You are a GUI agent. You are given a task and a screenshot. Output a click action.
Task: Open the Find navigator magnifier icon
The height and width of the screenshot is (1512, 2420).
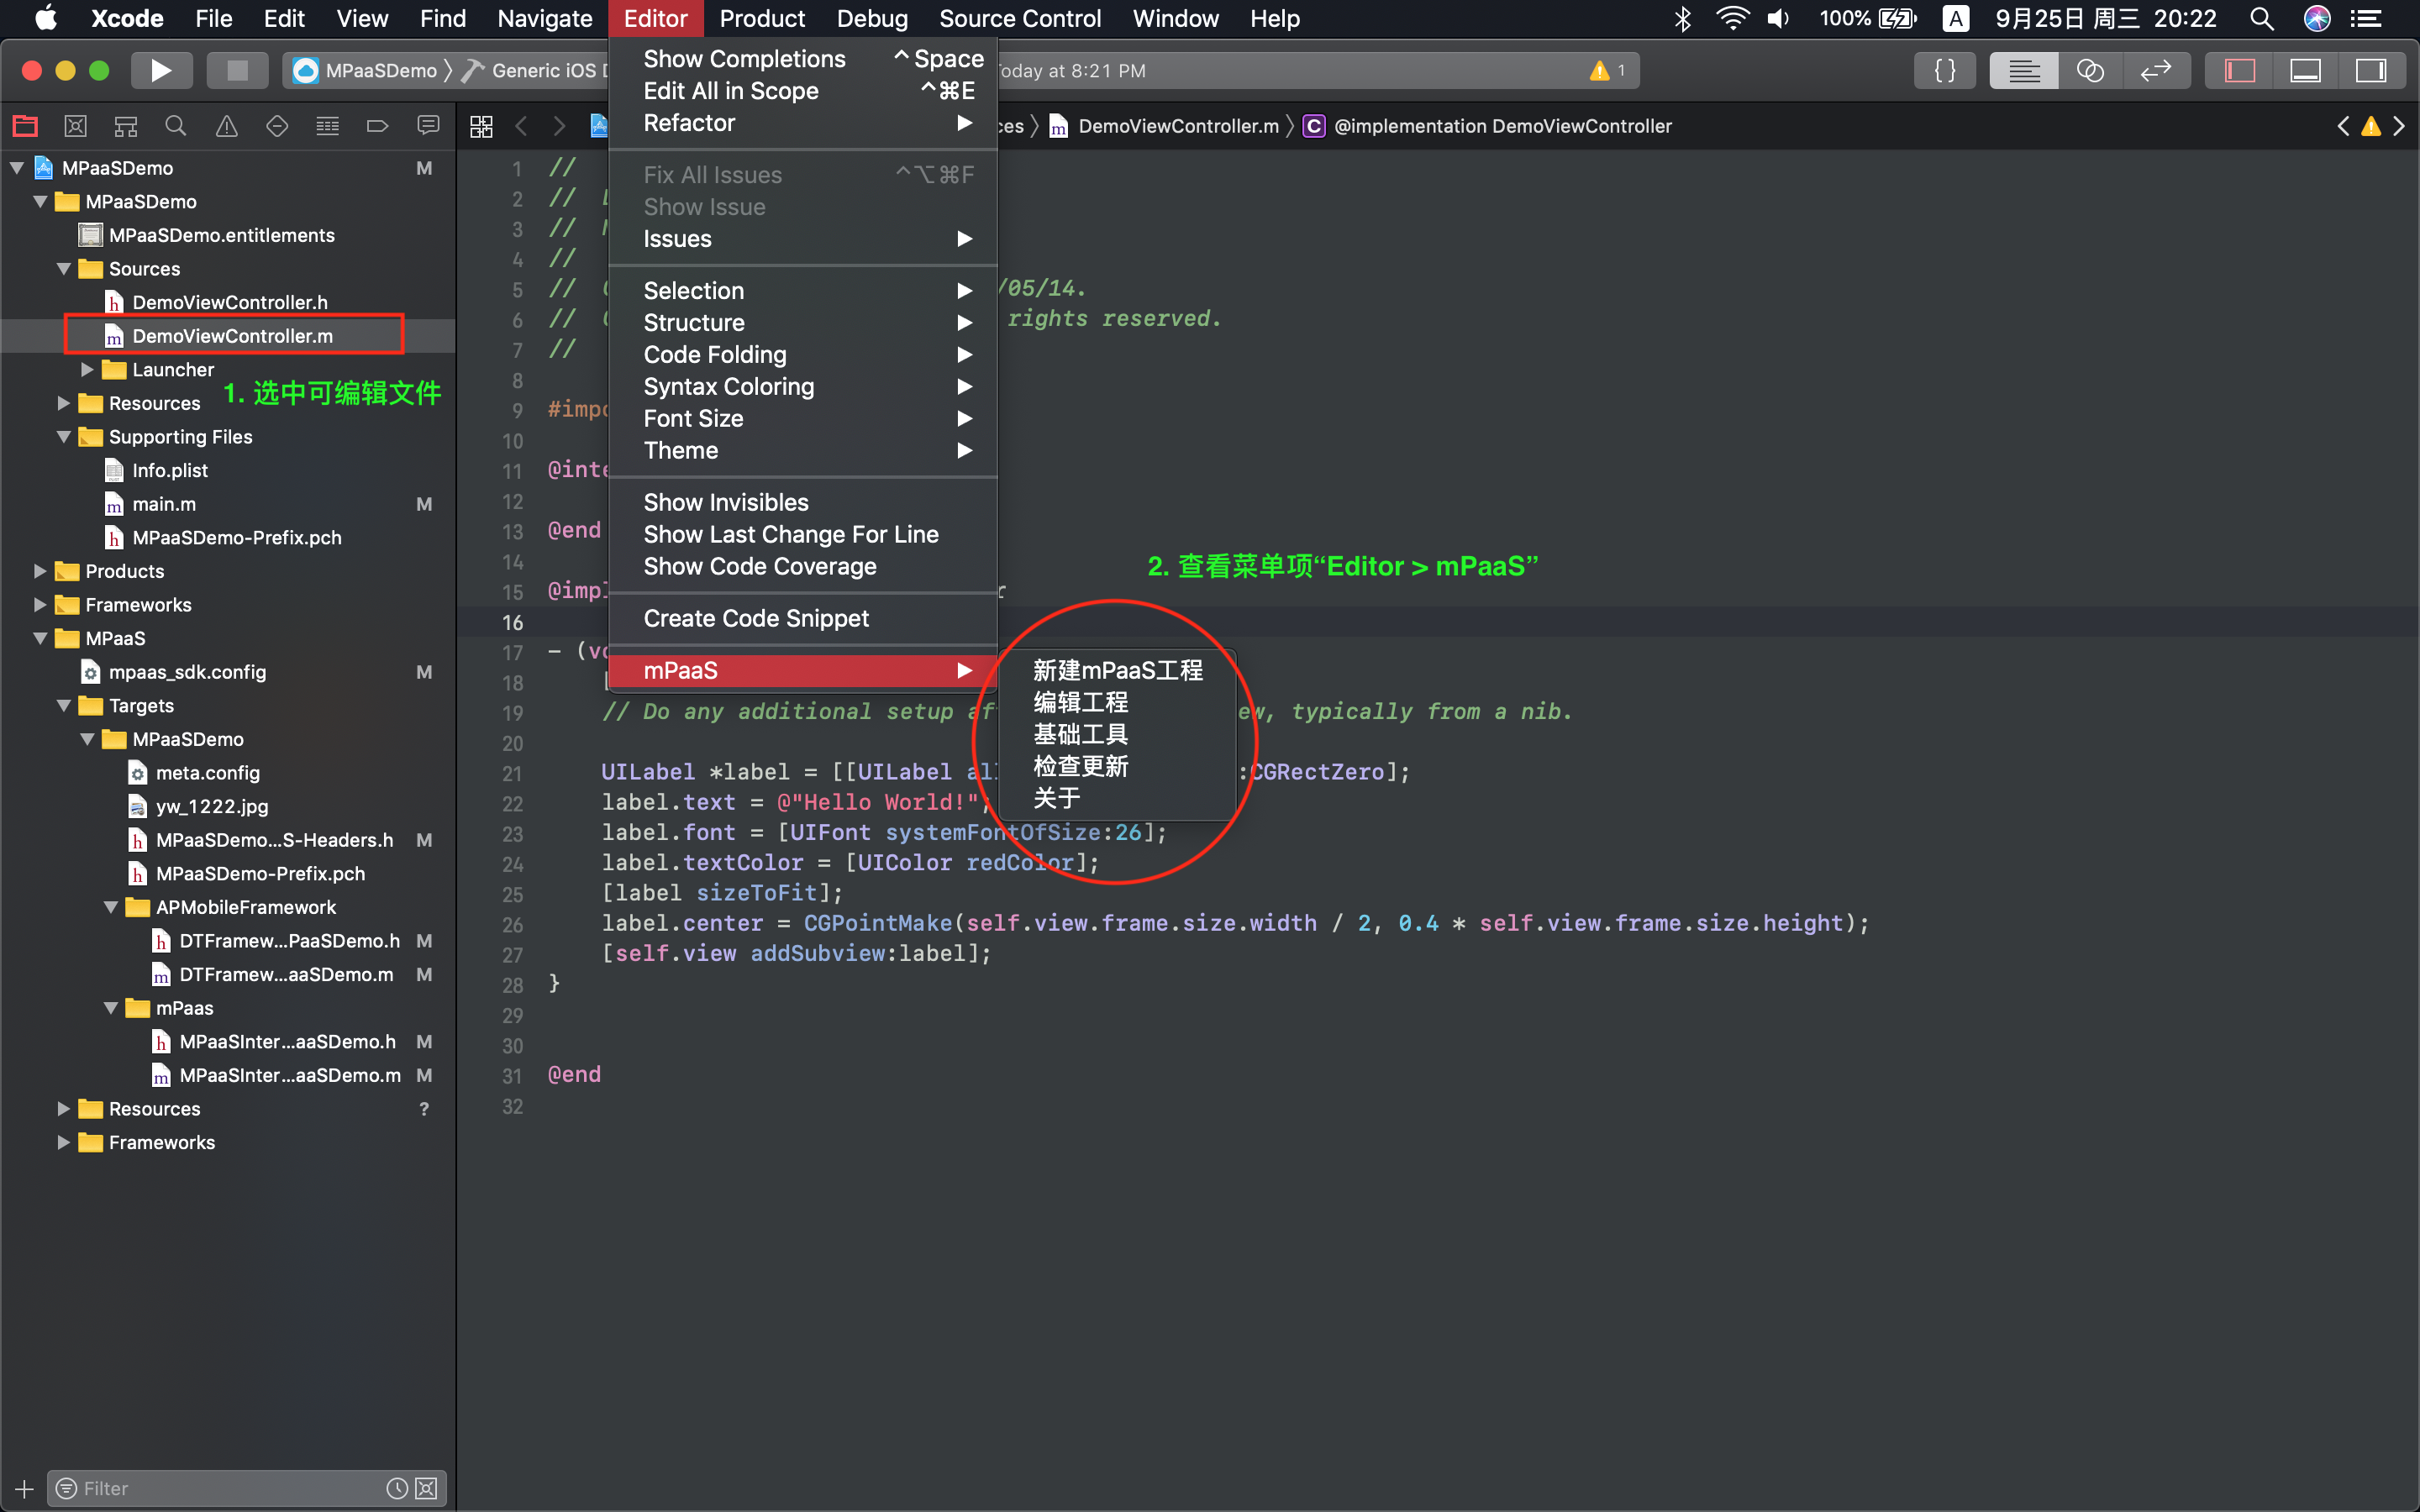[176, 126]
